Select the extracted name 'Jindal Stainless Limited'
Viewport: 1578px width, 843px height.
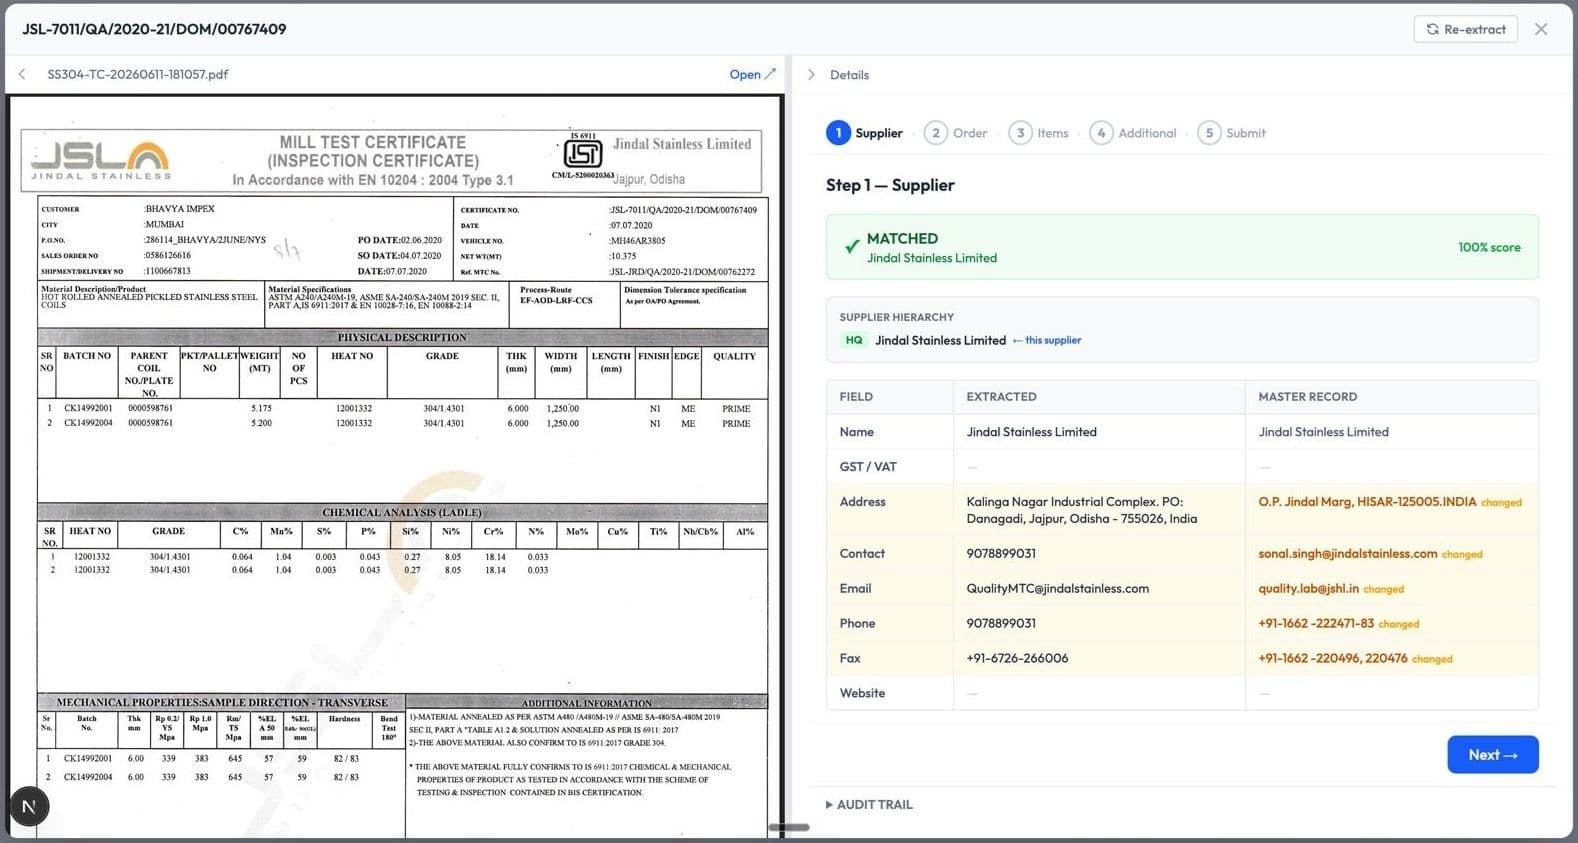(1031, 432)
